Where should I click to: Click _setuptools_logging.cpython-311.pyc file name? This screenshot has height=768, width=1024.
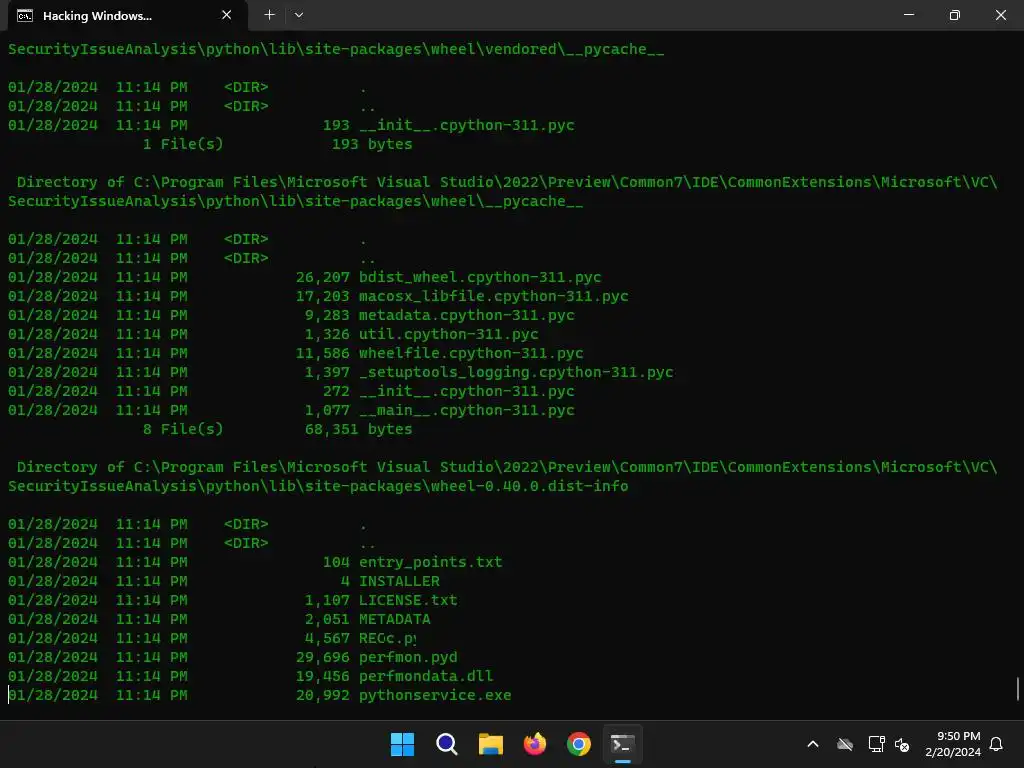coord(516,372)
